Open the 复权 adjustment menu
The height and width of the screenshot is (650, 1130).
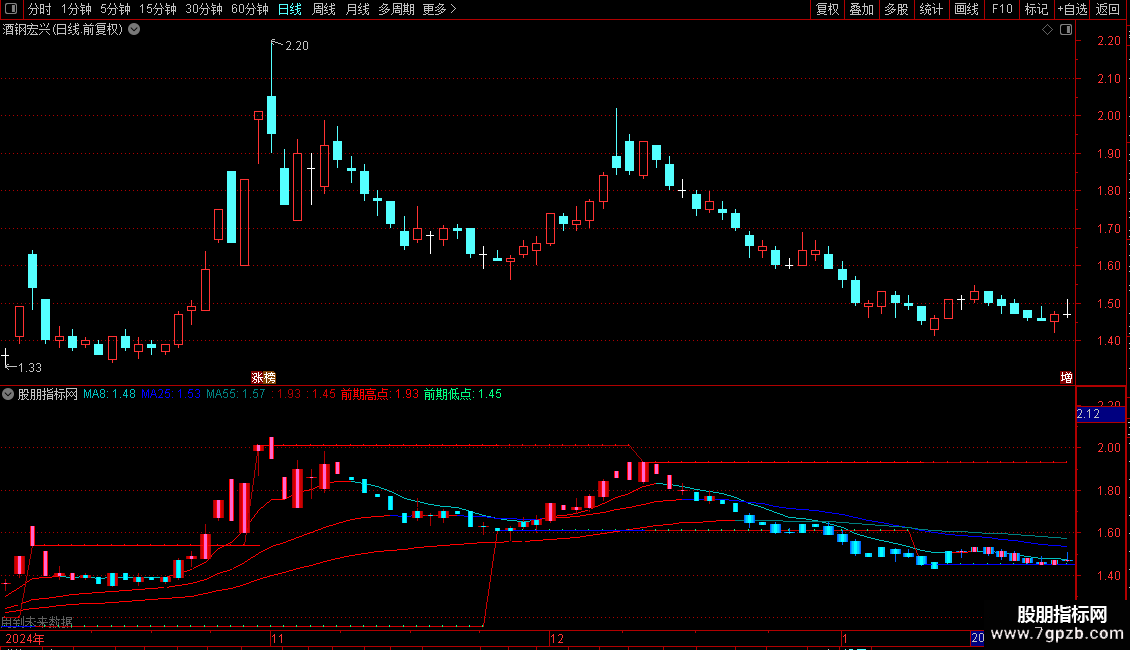[x=827, y=9]
